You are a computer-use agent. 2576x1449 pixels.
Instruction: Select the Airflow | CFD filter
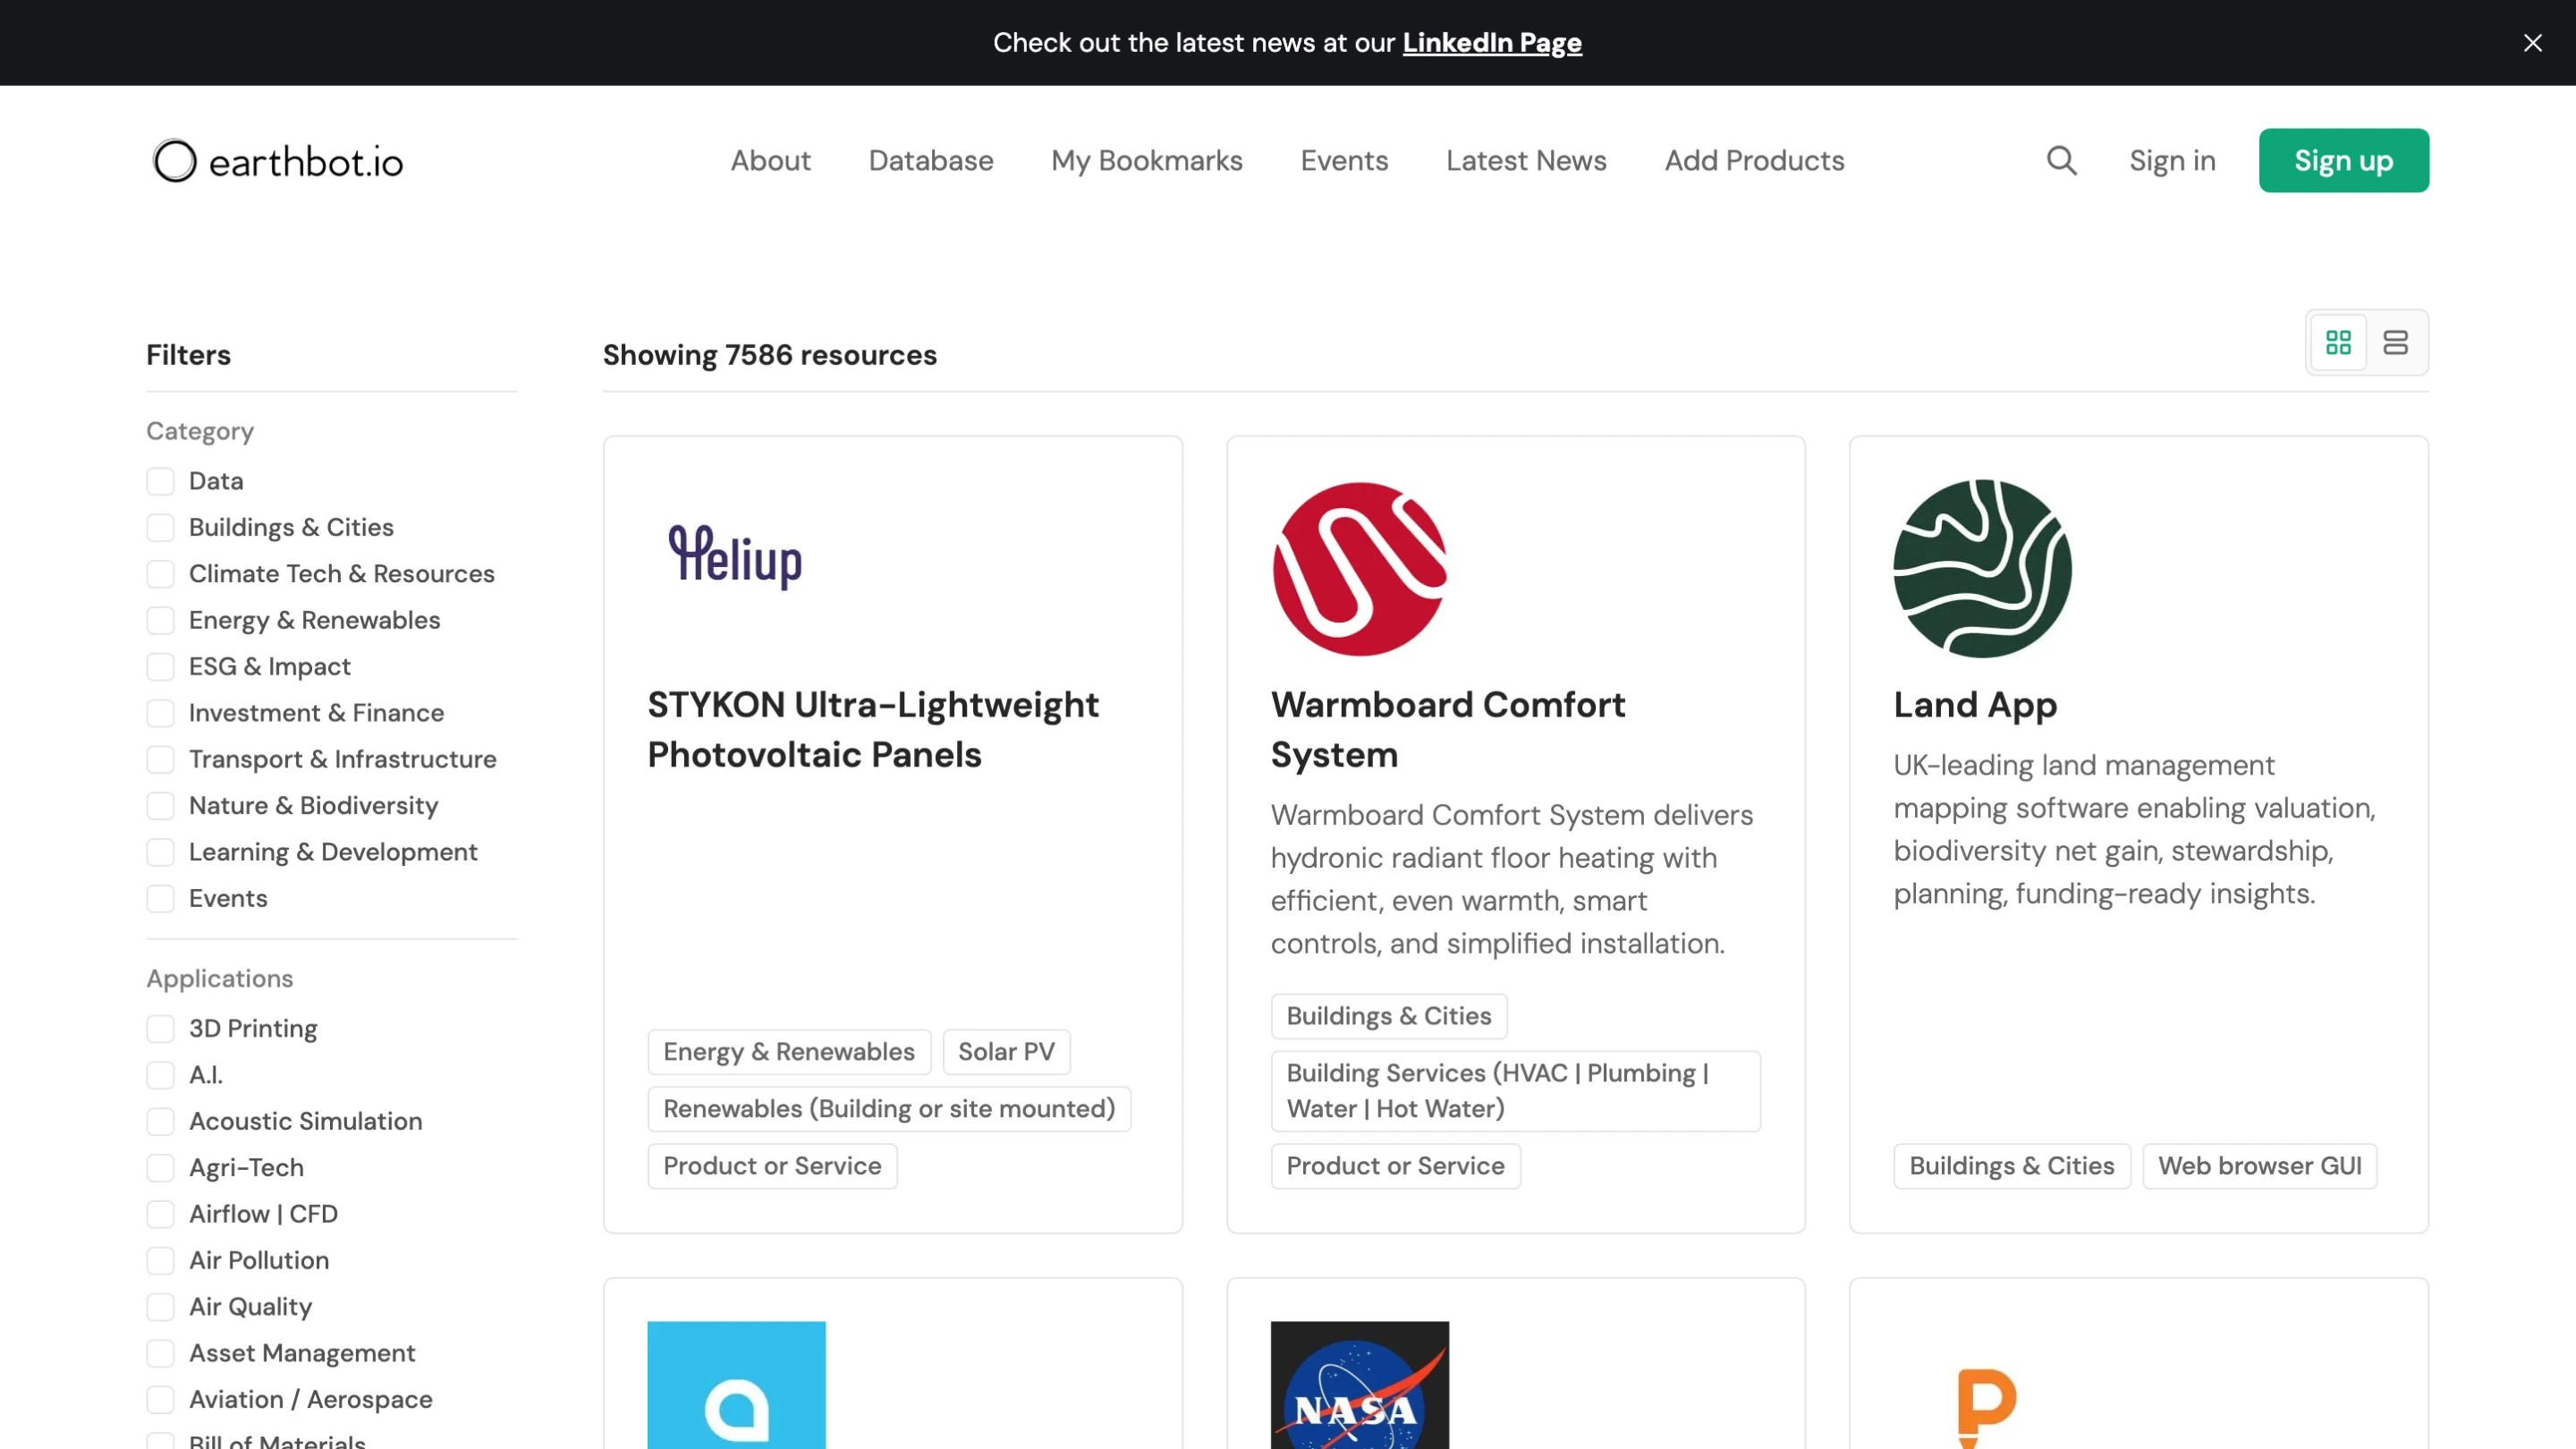click(160, 1214)
